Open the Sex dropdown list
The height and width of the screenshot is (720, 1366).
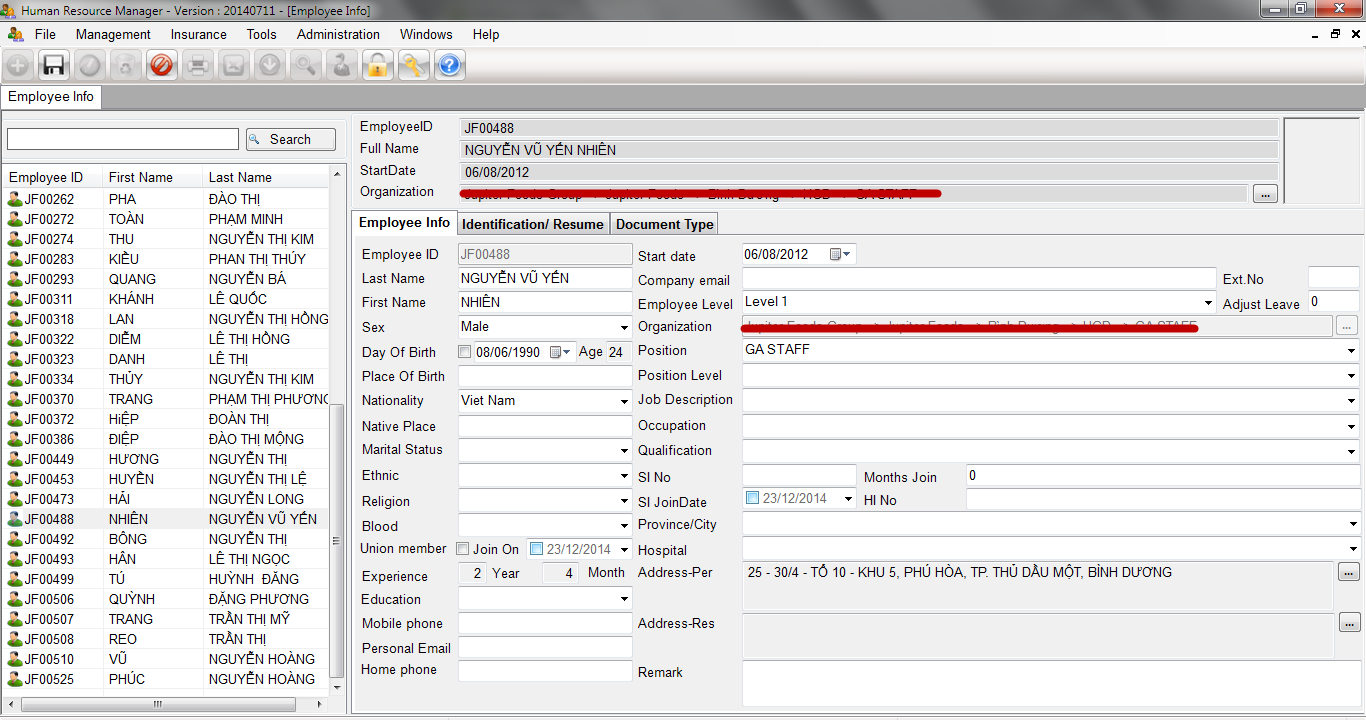(x=624, y=327)
